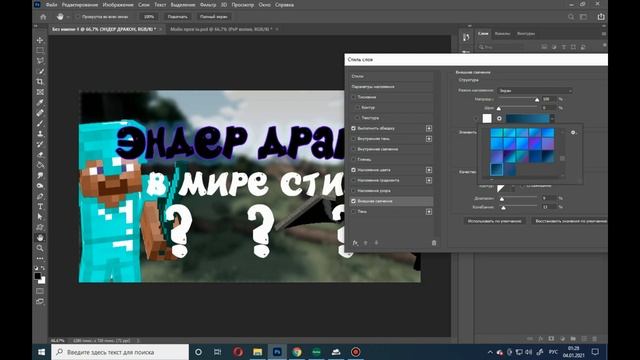Viewport: 640px width, 360px height.
Task: Show hidden icons in system tray
Action: pos(490,352)
